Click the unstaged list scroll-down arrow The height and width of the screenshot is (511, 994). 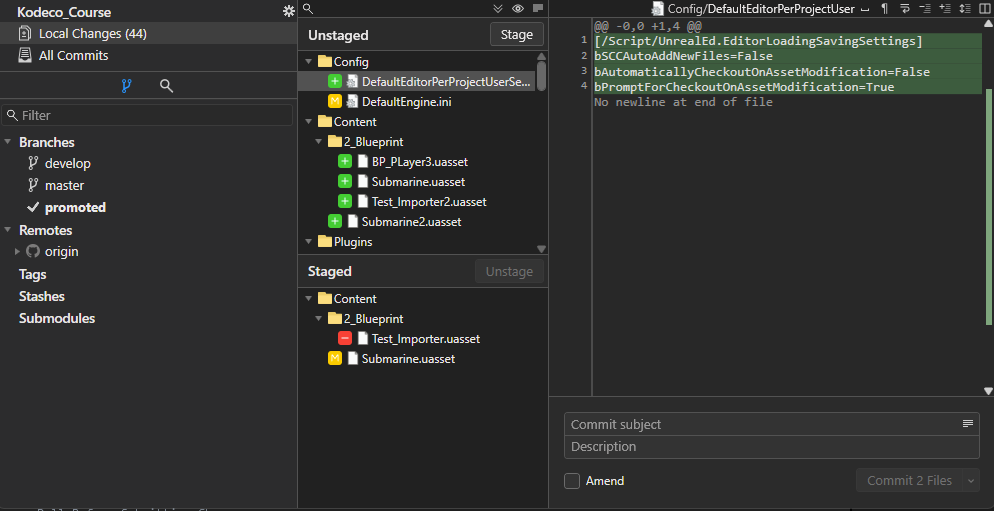(x=541, y=249)
